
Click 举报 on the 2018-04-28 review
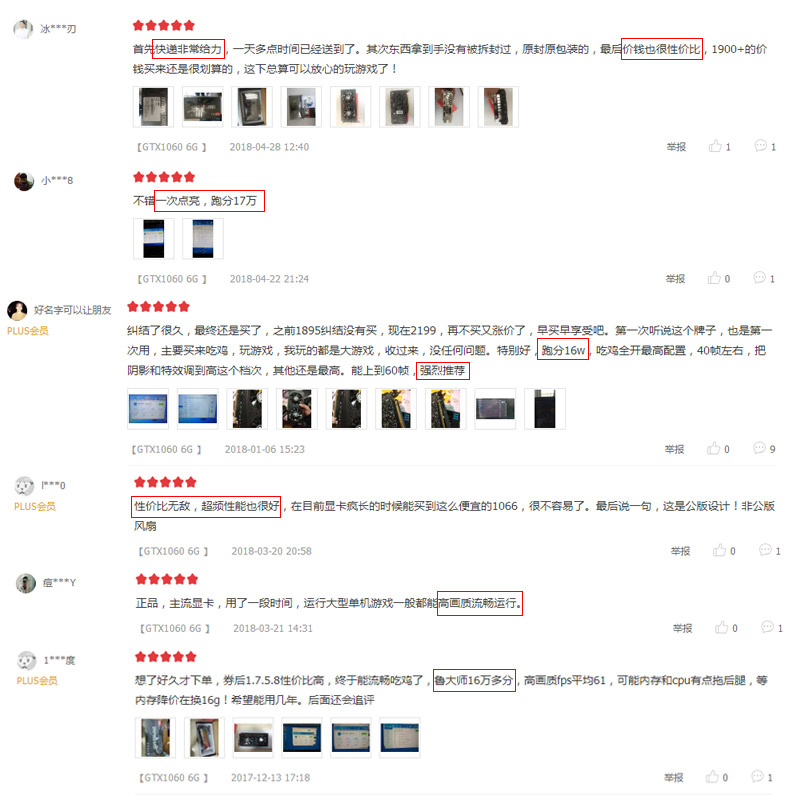click(x=676, y=147)
